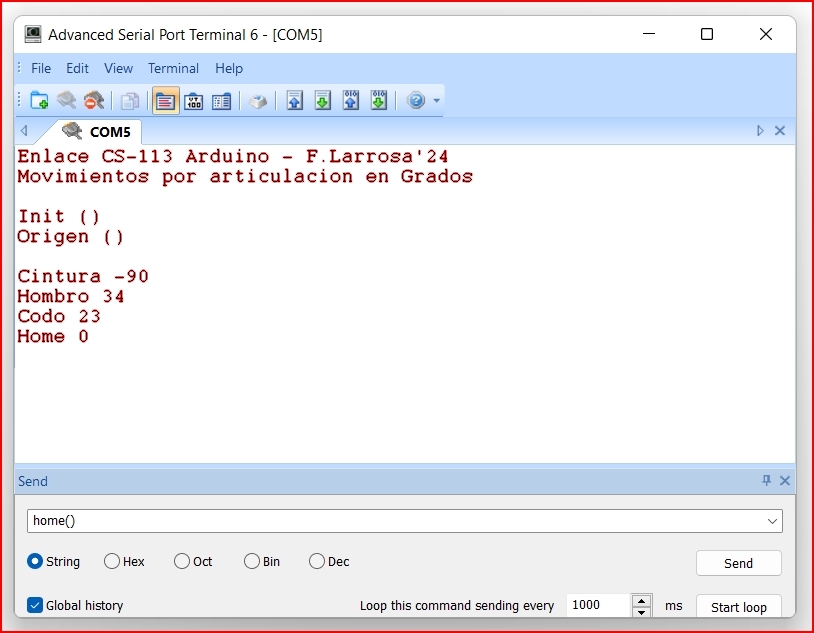Select the String radio button

(x=35, y=561)
